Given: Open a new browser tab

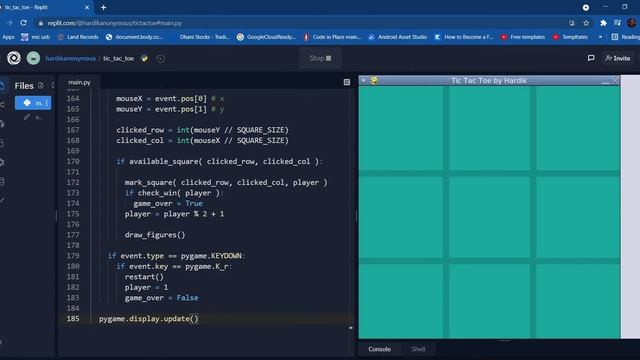Looking at the screenshot, I should click(103, 7).
